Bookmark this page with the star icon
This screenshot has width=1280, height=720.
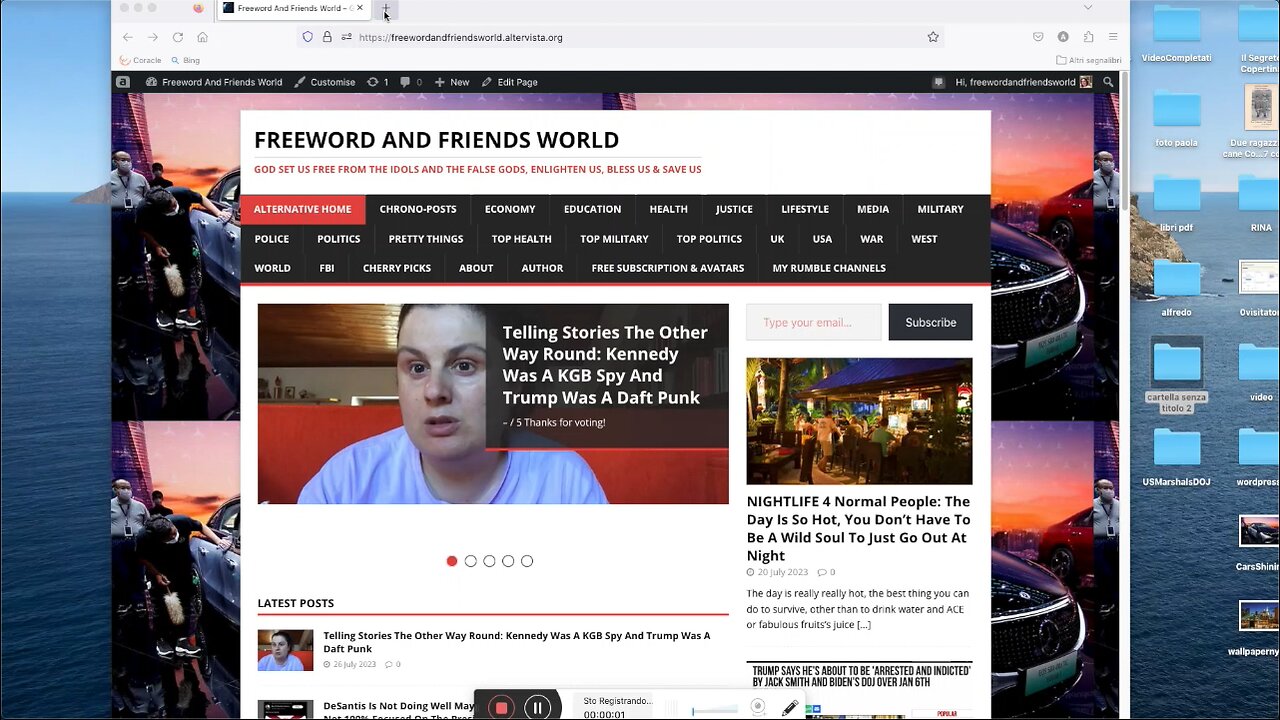tap(933, 37)
